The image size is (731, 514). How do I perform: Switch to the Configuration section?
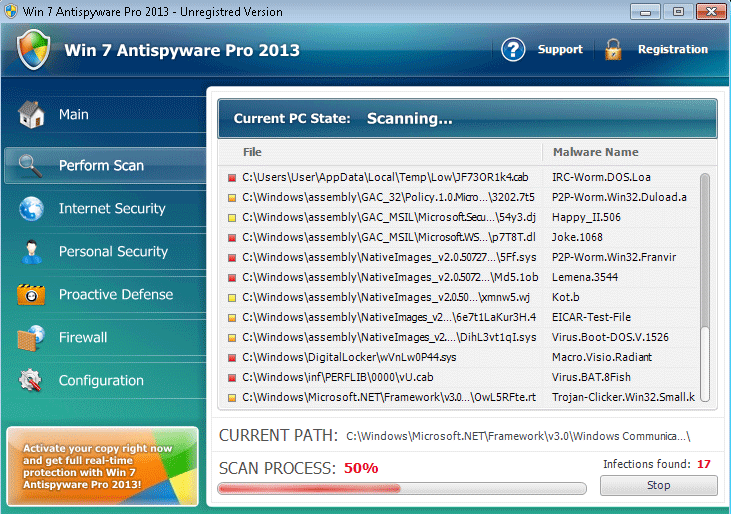coord(101,381)
